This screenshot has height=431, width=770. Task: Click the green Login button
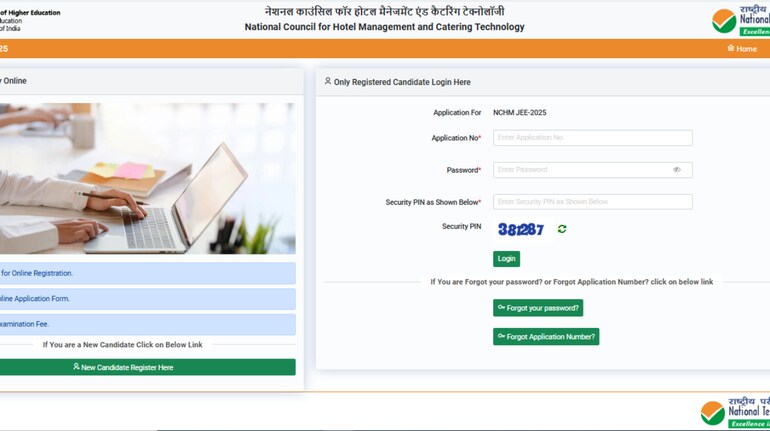pyautogui.click(x=506, y=259)
